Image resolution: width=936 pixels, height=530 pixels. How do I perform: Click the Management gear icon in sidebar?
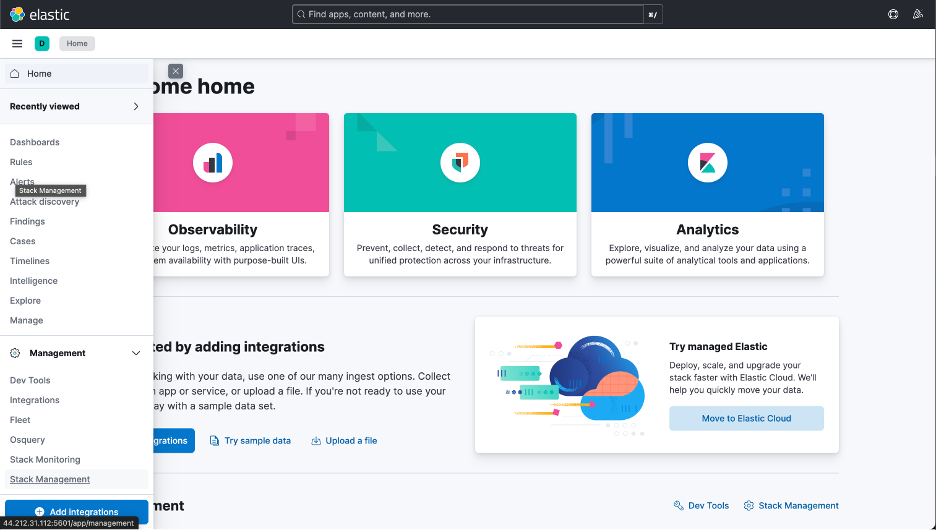pos(16,353)
